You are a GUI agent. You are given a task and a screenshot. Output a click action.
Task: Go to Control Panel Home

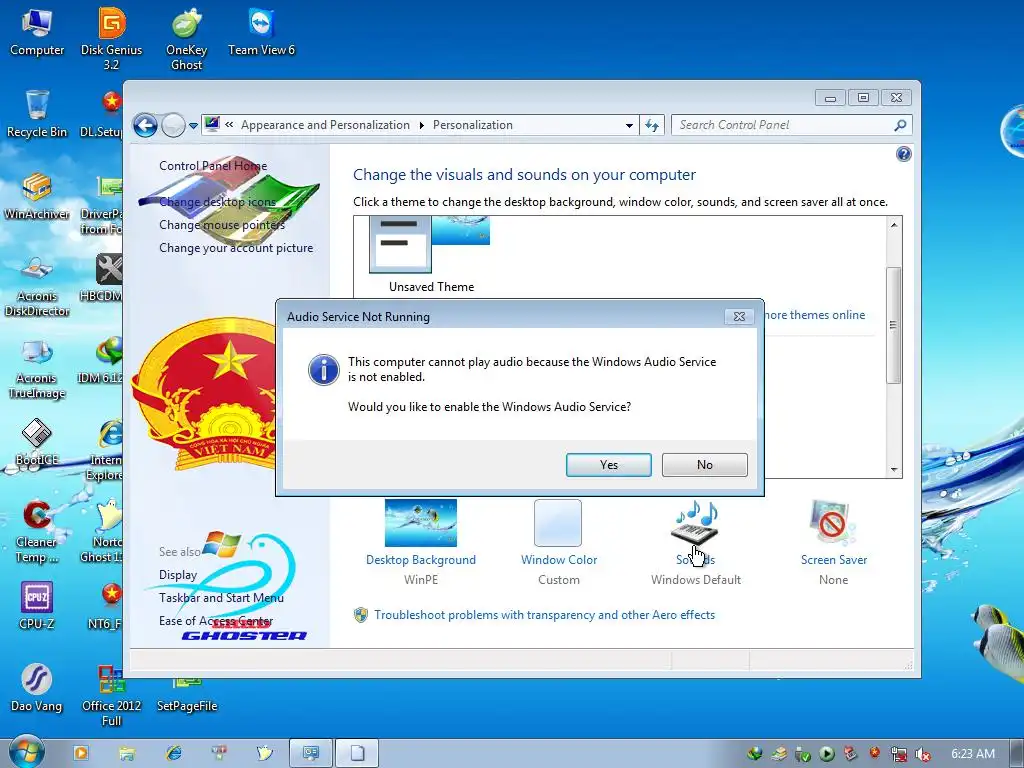pyautogui.click(x=213, y=166)
